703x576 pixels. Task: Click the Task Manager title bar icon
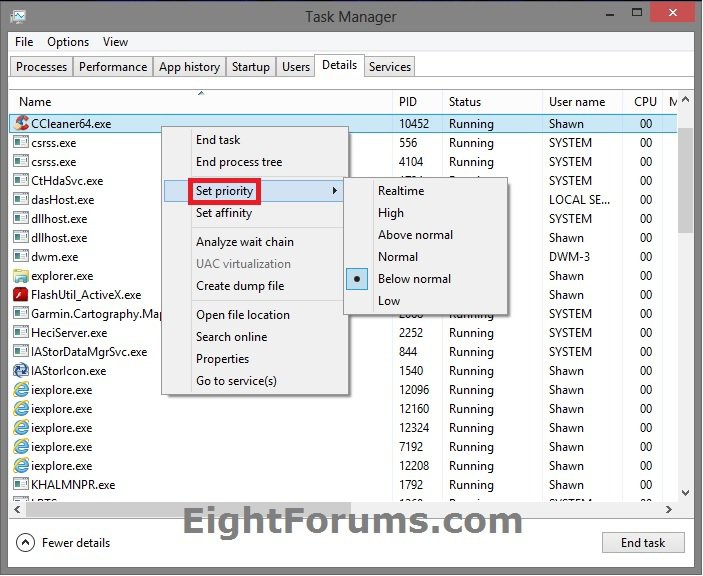(18, 17)
